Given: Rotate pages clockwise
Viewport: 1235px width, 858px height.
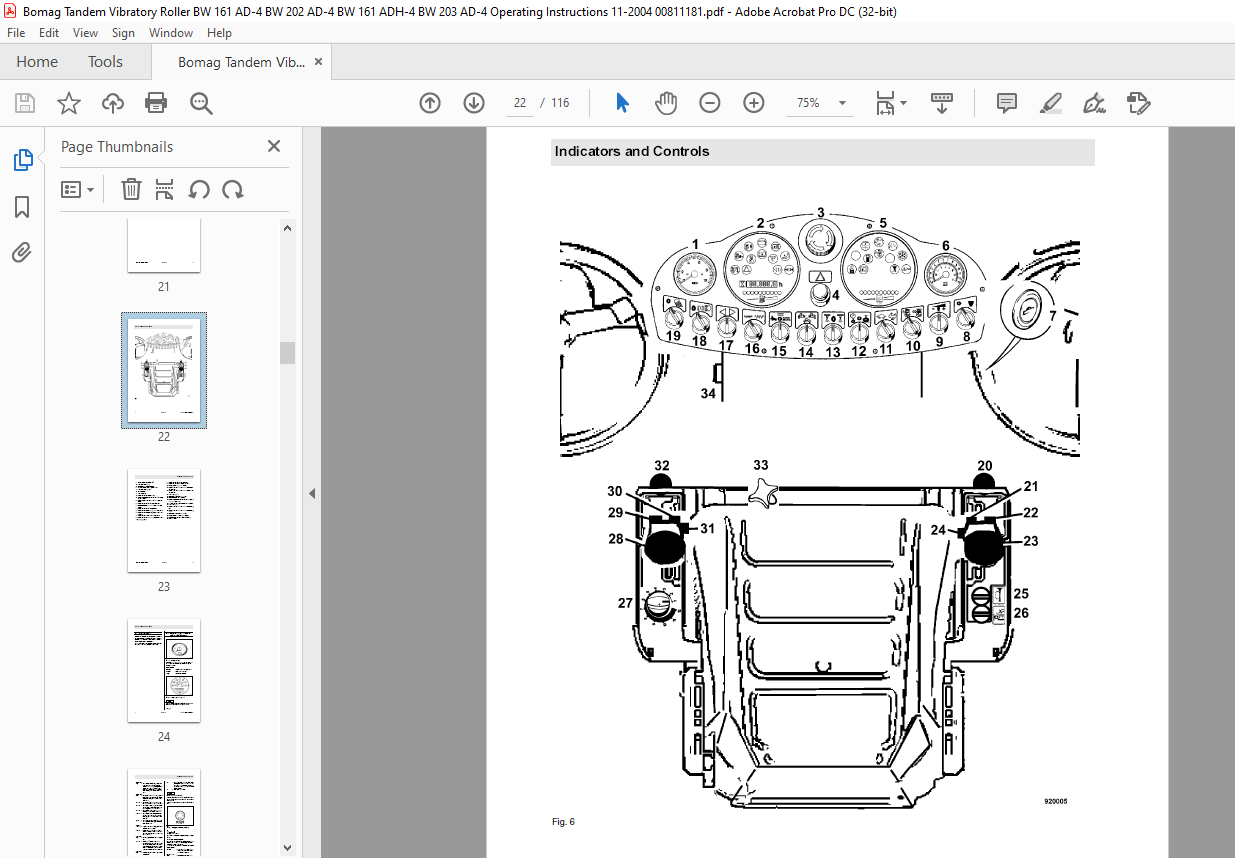Looking at the screenshot, I should click(x=233, y=189).
